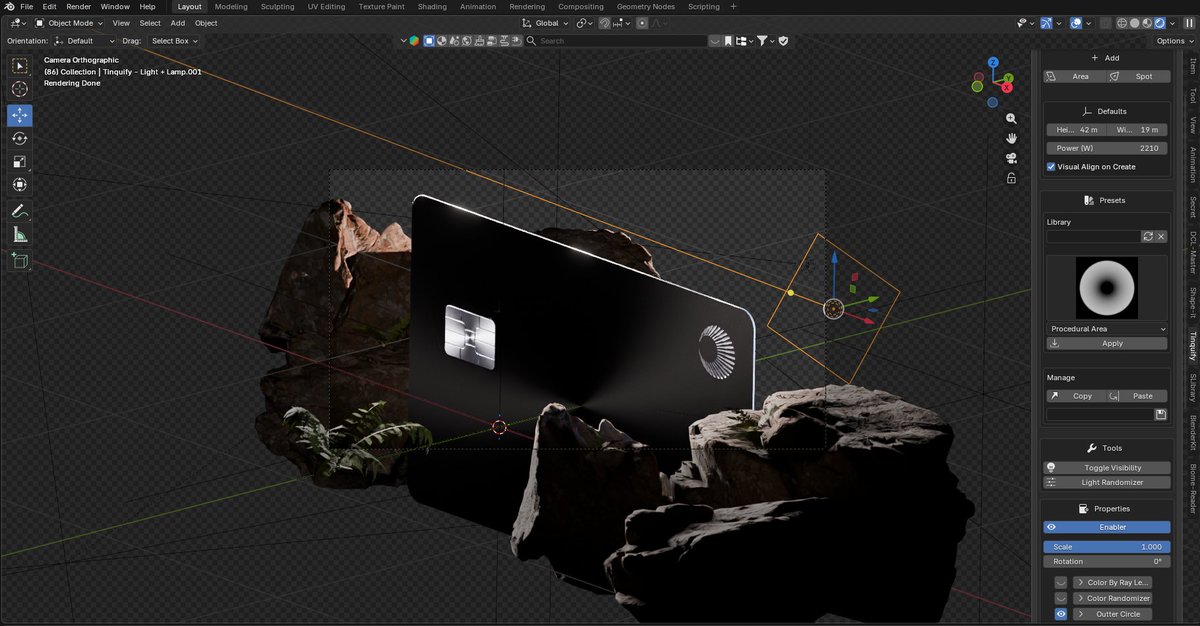
Task: Clear the library field with X icon
Action: pyautogui.click(x=1161, y=237)
